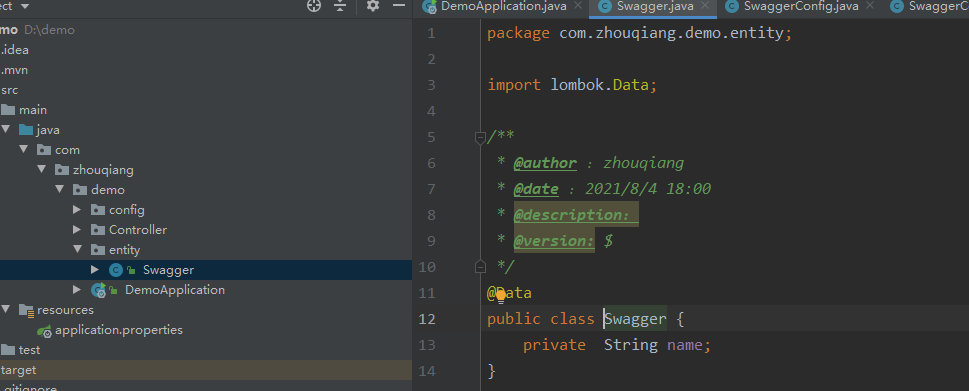This screenshot has height=391, width=969.
Task: Click the locate/select opened file crosshair icon
Action: (x=314, y=6)
